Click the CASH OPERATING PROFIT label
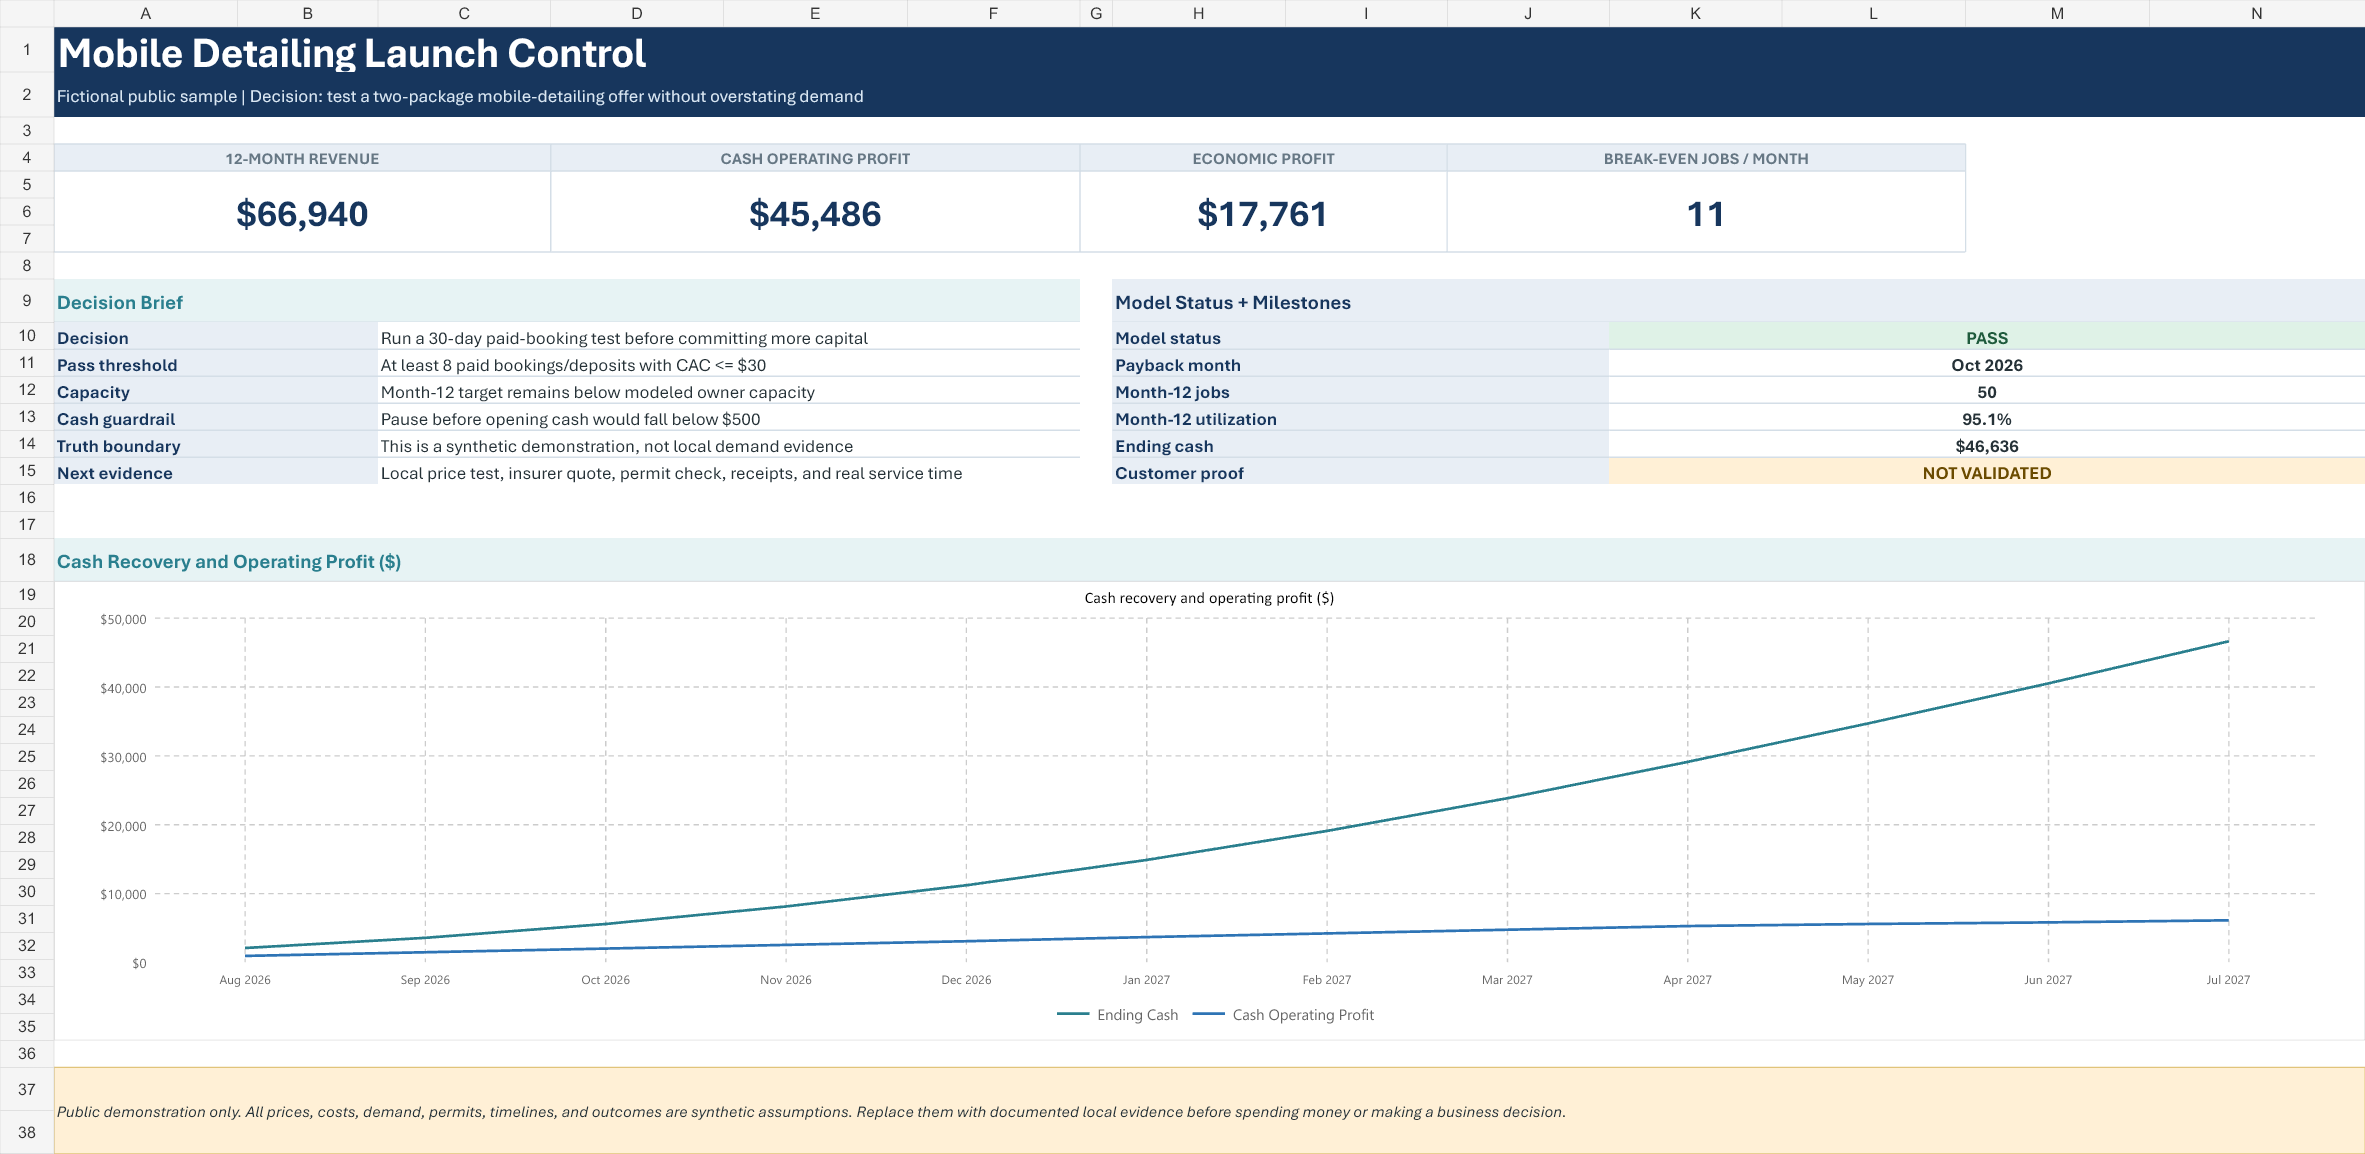The height and width of the screenshot is (1154, 2365). [x=815, y=158]
